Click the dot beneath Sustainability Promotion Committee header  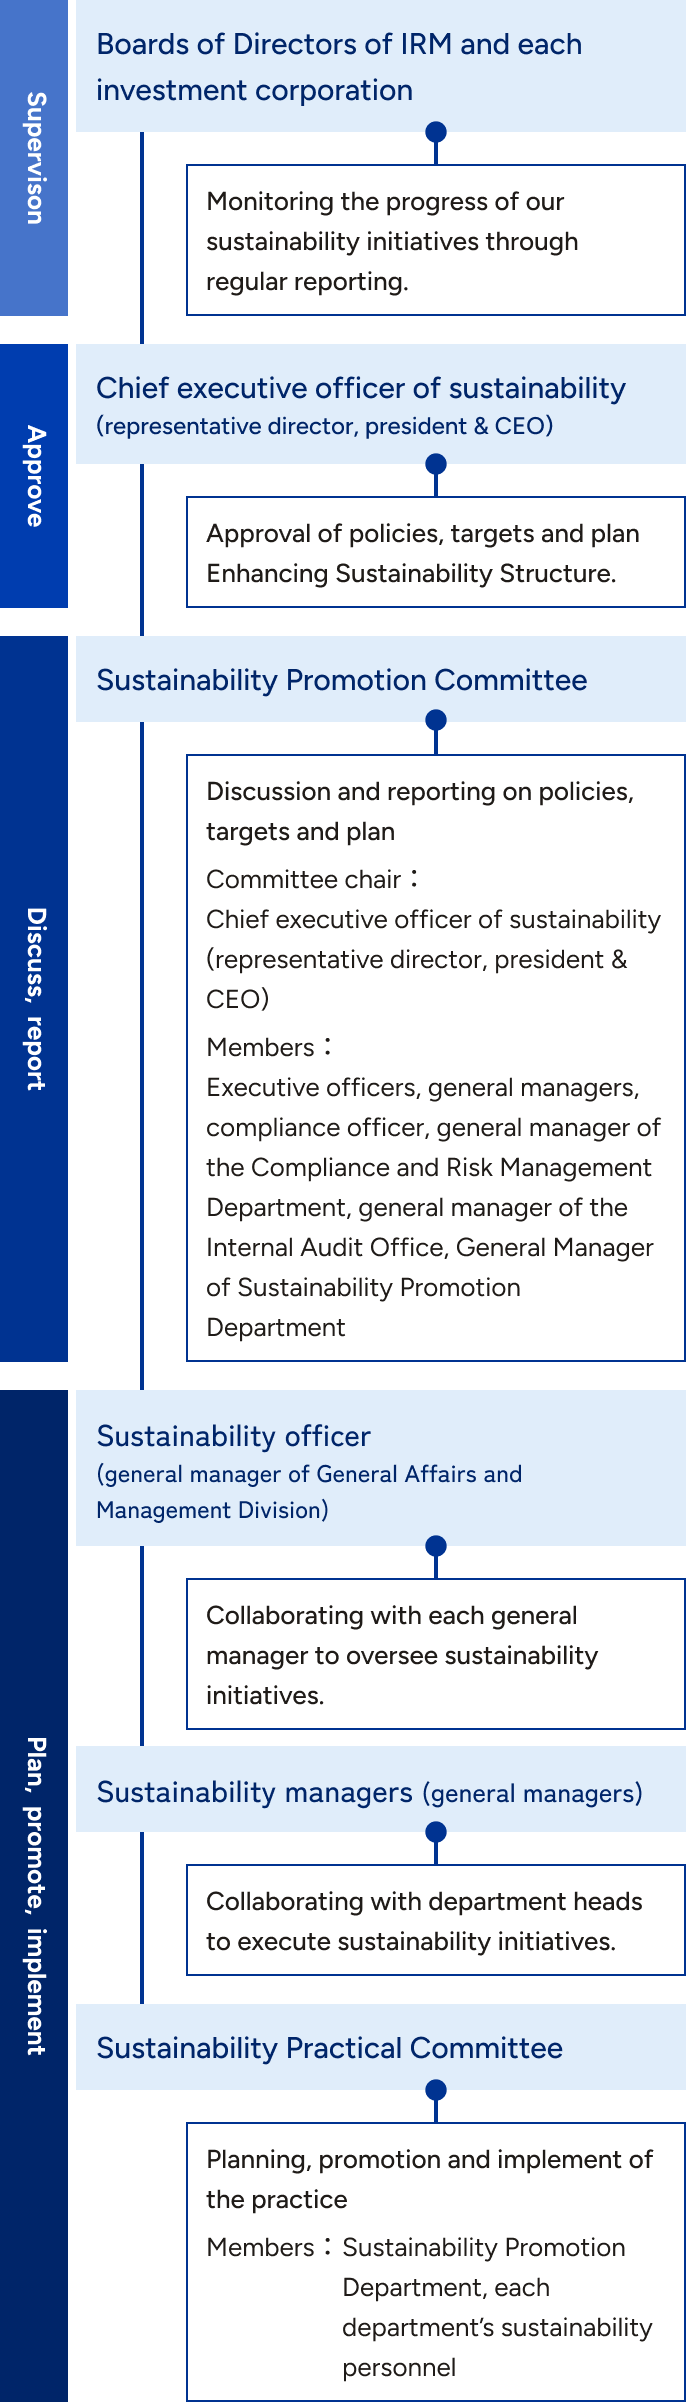tap(436, 720)
